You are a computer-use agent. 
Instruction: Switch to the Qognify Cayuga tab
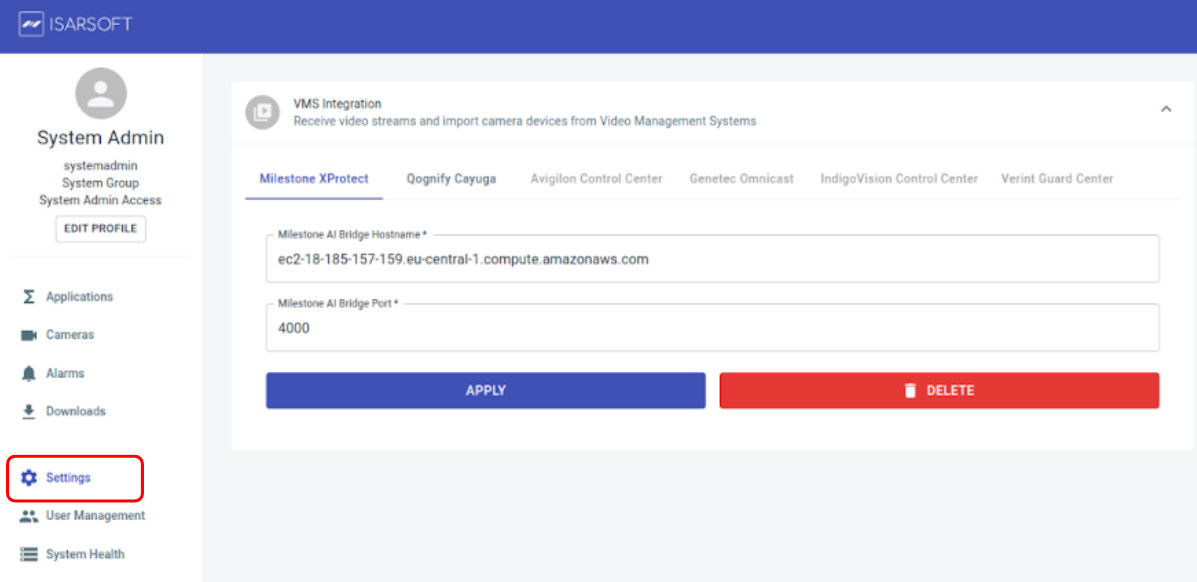(x=451, y=179)
